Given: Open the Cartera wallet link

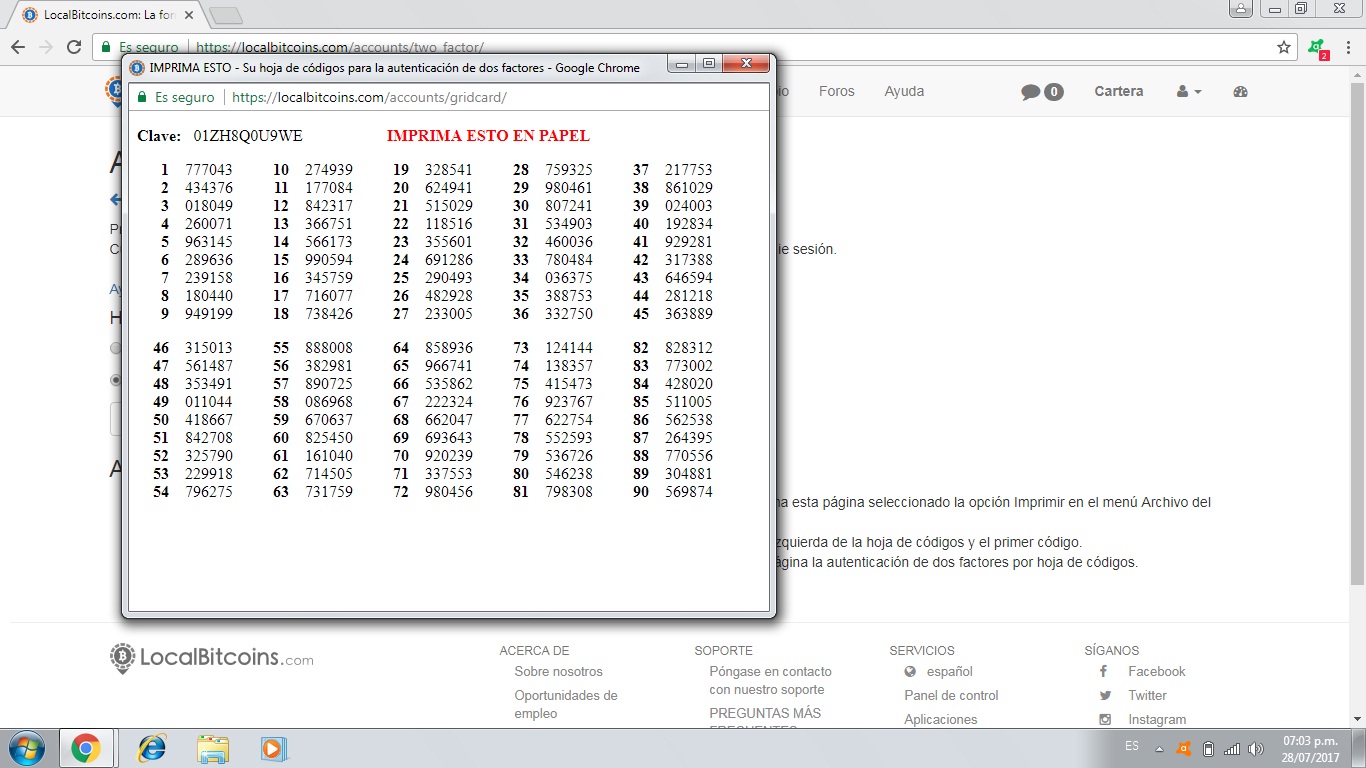Looking at the screenshot, I should click(1118, 91).
